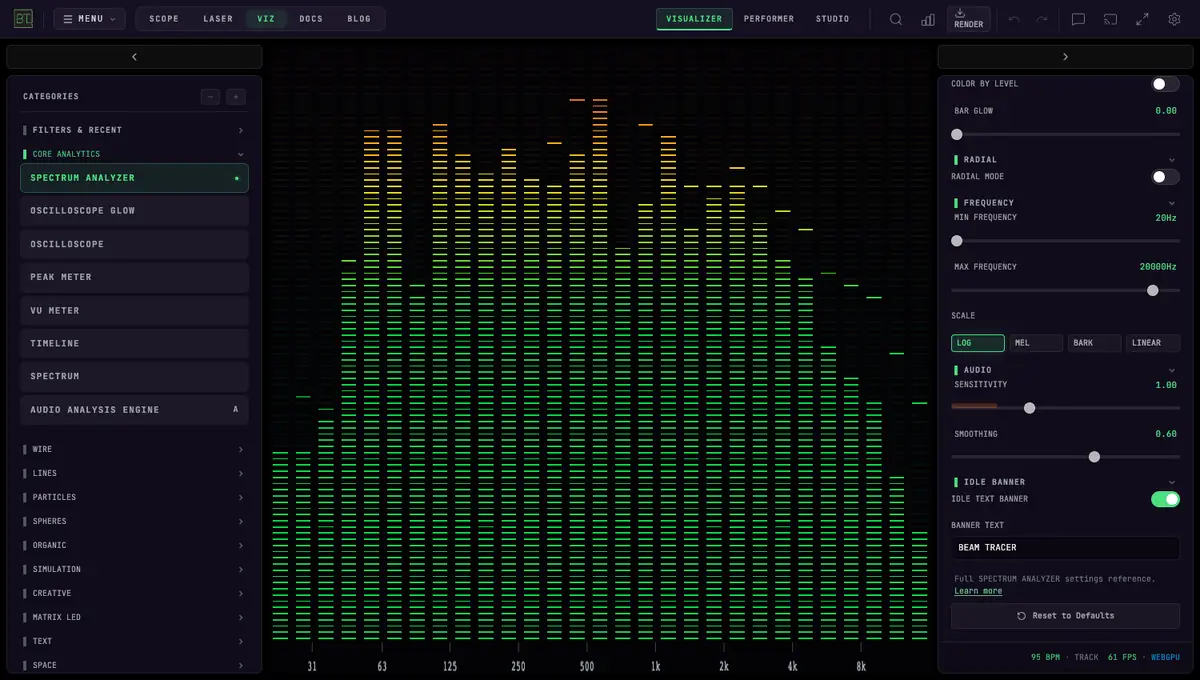The width and height of the screenshot is (1200, 680).
Task: Adjust the Smoothing slider handle
Action: pyautogui.click(x=1094, y=457)
